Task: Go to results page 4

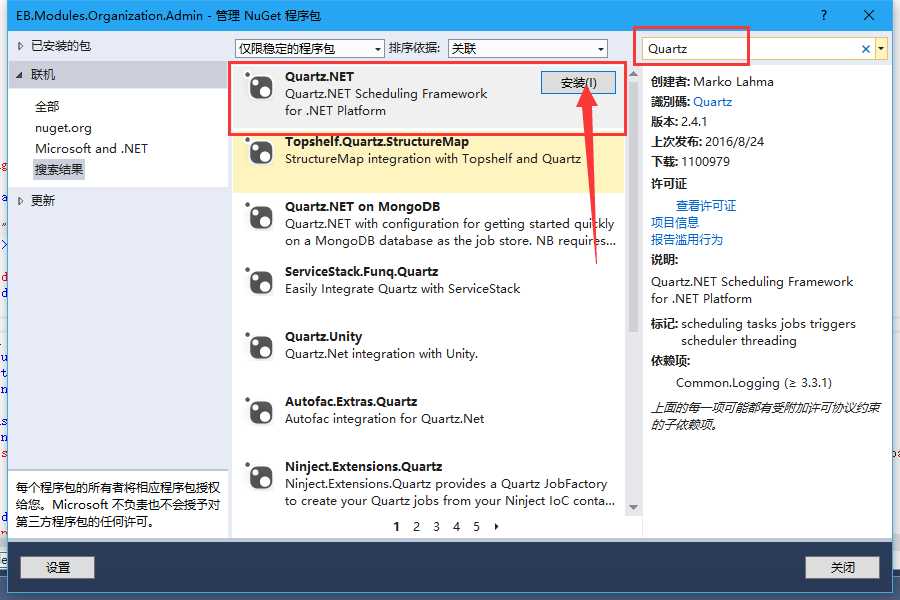Action: 456,527
